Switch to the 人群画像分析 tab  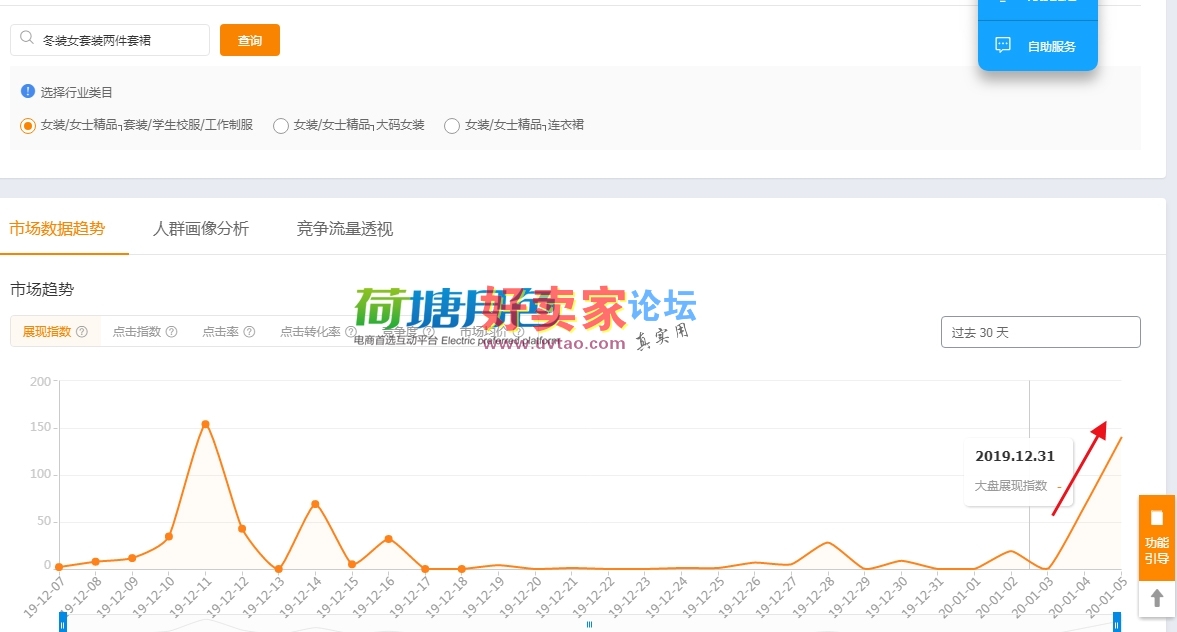201,229
